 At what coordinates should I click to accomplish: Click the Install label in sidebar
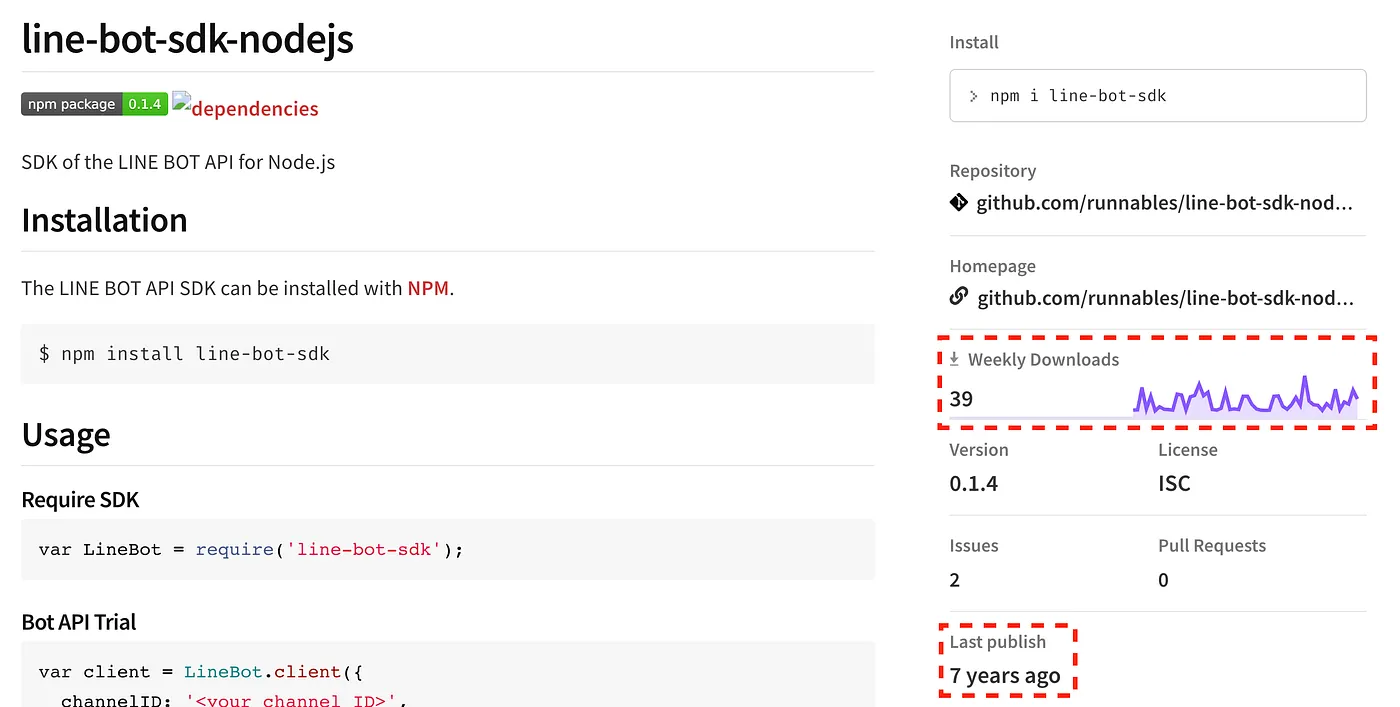click(x=974, y=42)
